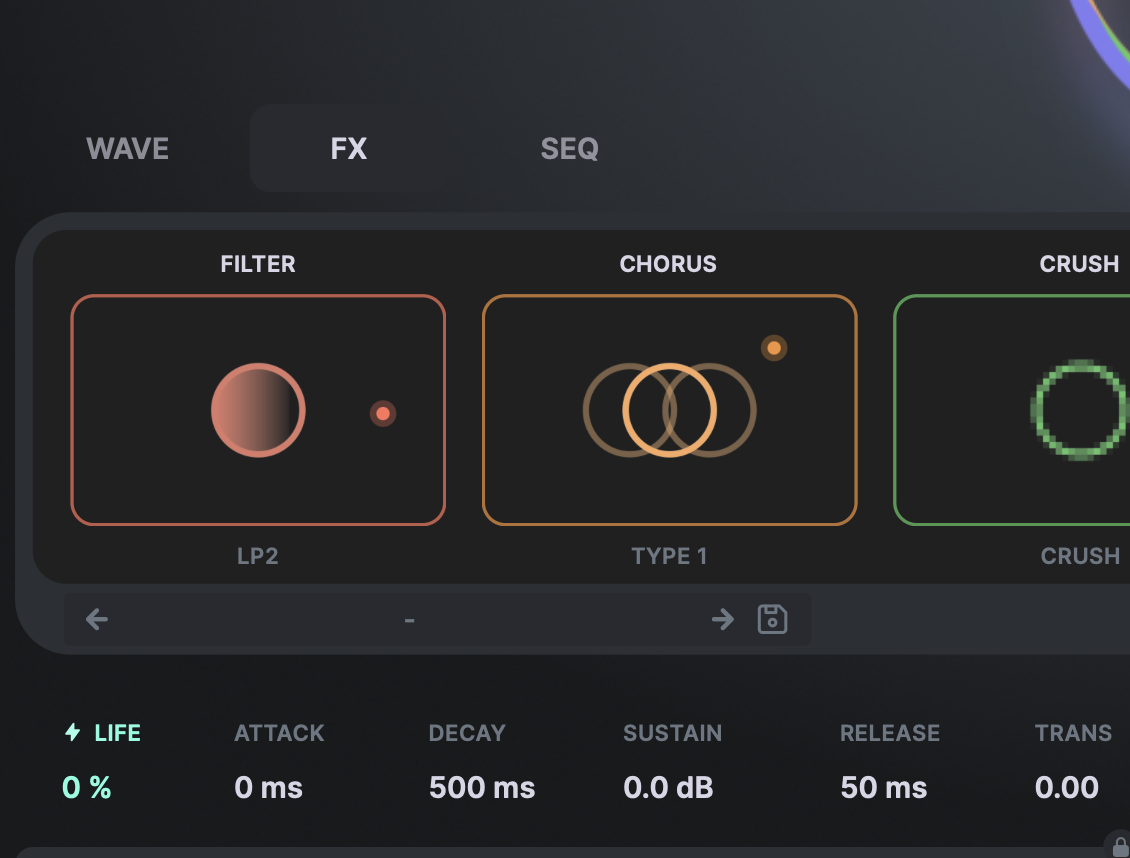This screenshot has height=858, width=1130.
Task: Switch to the SEQ tab
Action: click(x=569, y=149)
